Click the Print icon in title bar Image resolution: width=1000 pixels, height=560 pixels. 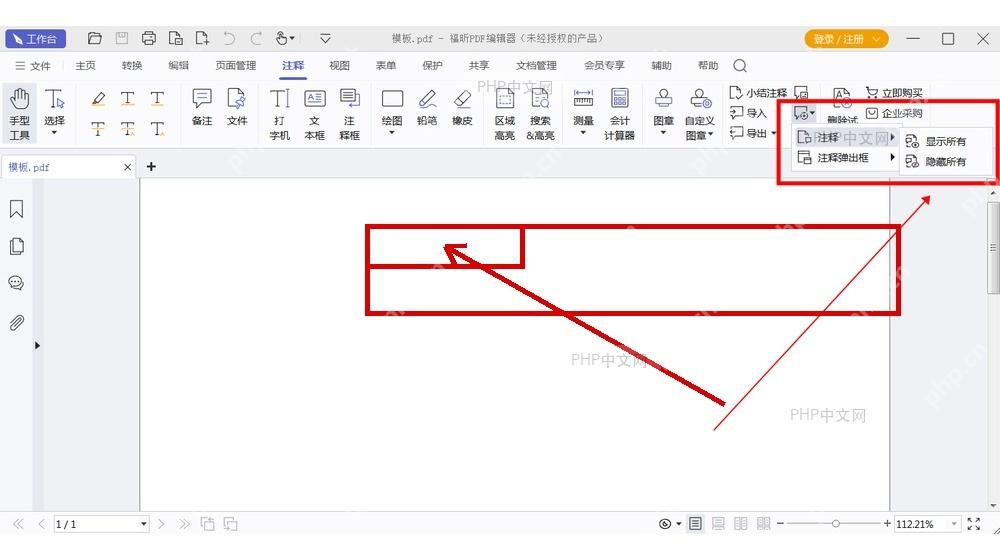(149, 38)
